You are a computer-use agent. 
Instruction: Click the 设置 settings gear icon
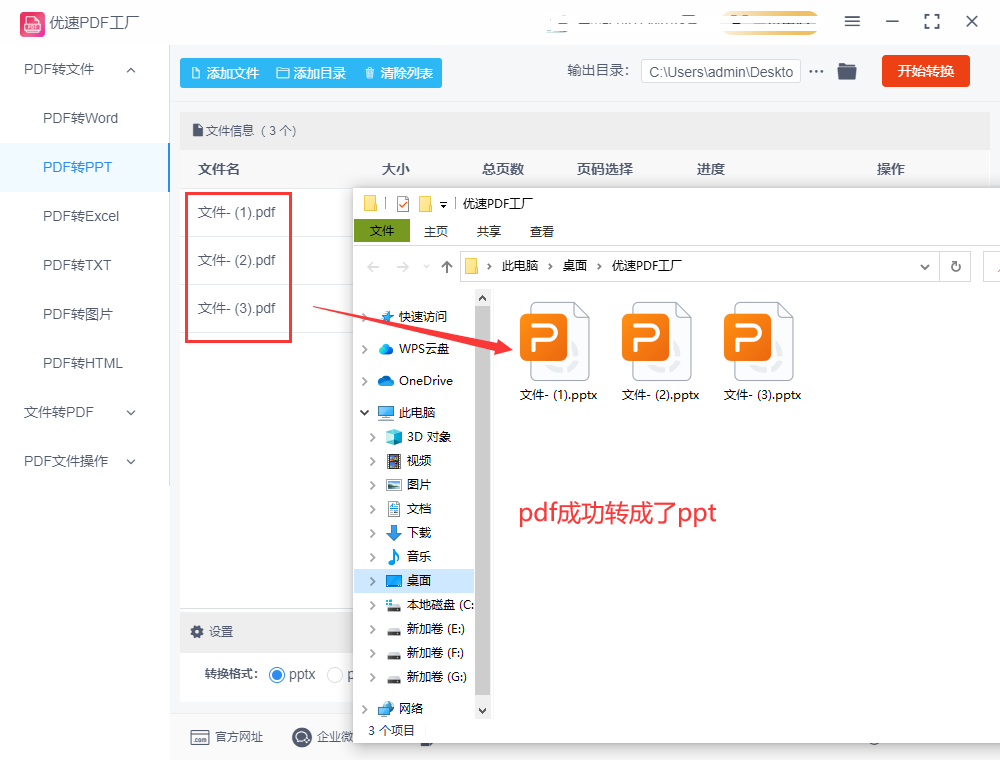click(x=197, y=632)
